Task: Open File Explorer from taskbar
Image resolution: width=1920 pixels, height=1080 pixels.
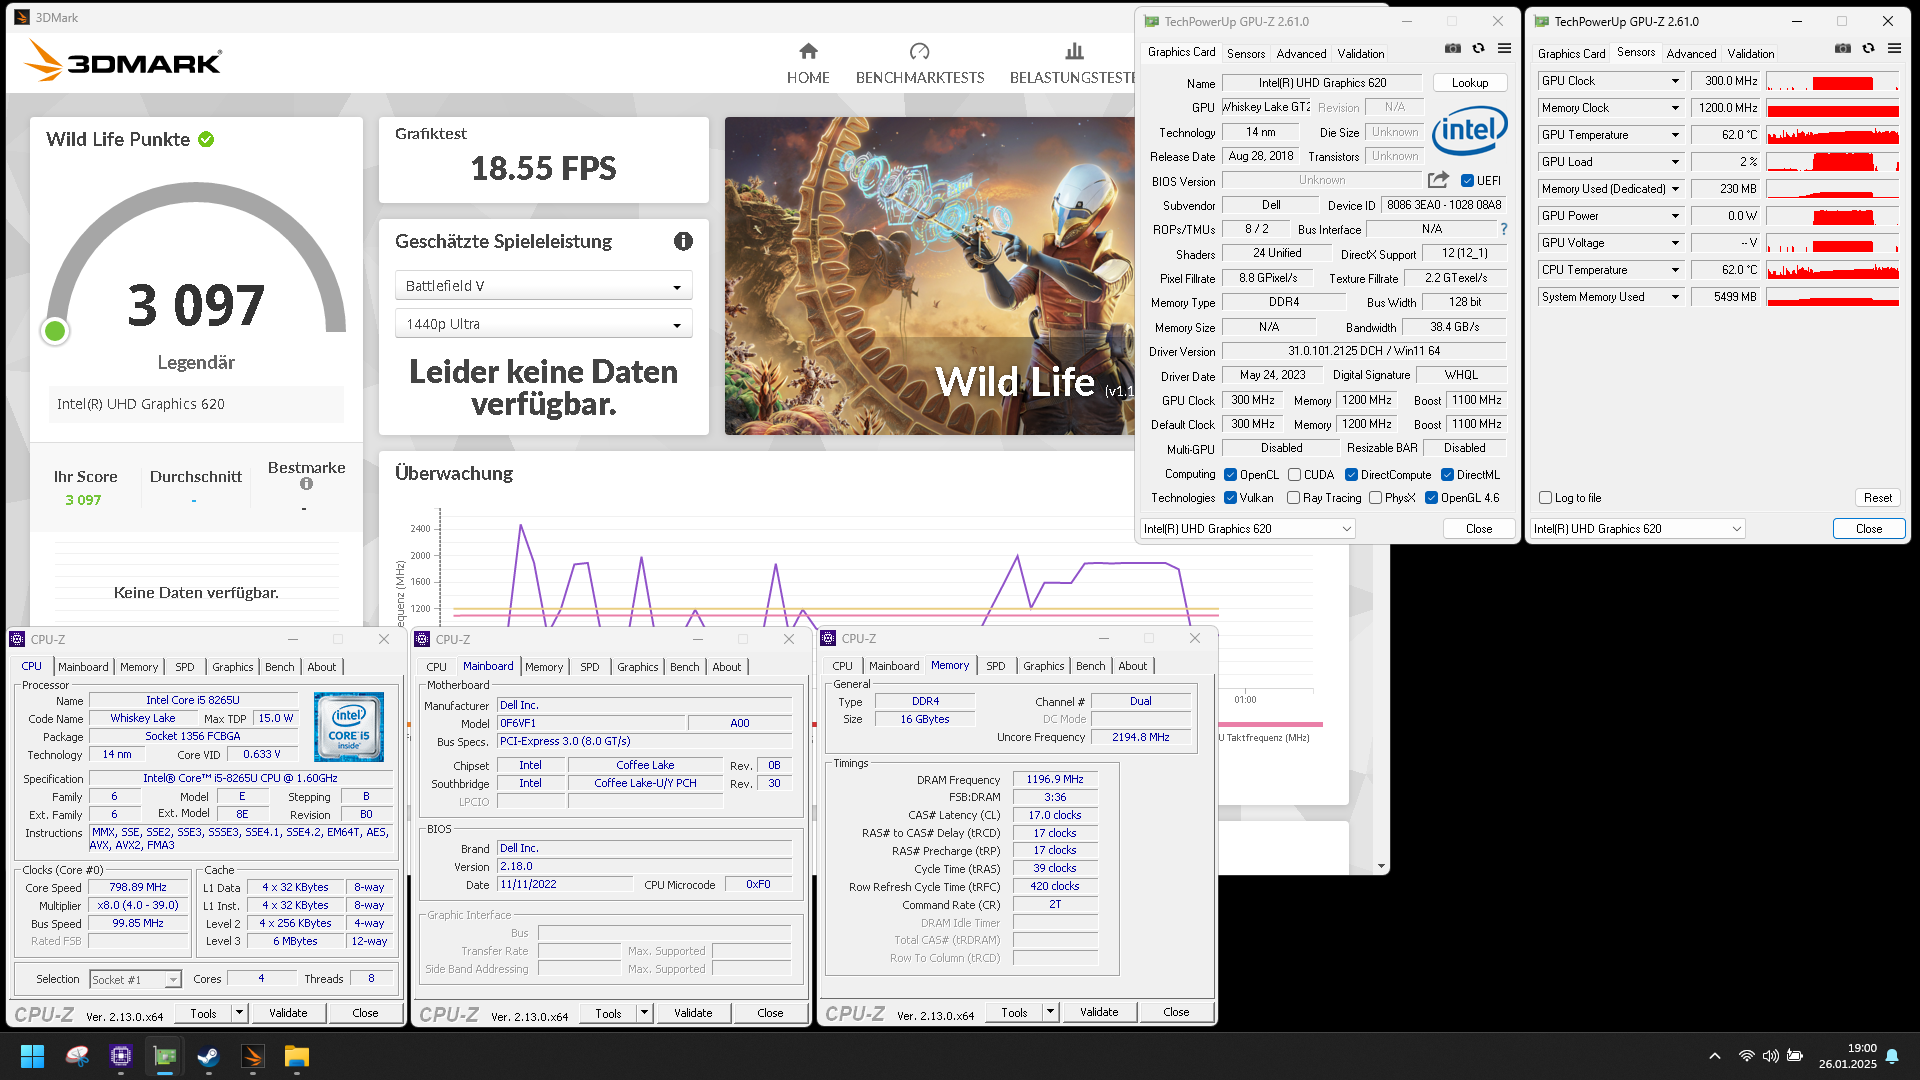Action: pyautogui.click(x=296, y=1056)
